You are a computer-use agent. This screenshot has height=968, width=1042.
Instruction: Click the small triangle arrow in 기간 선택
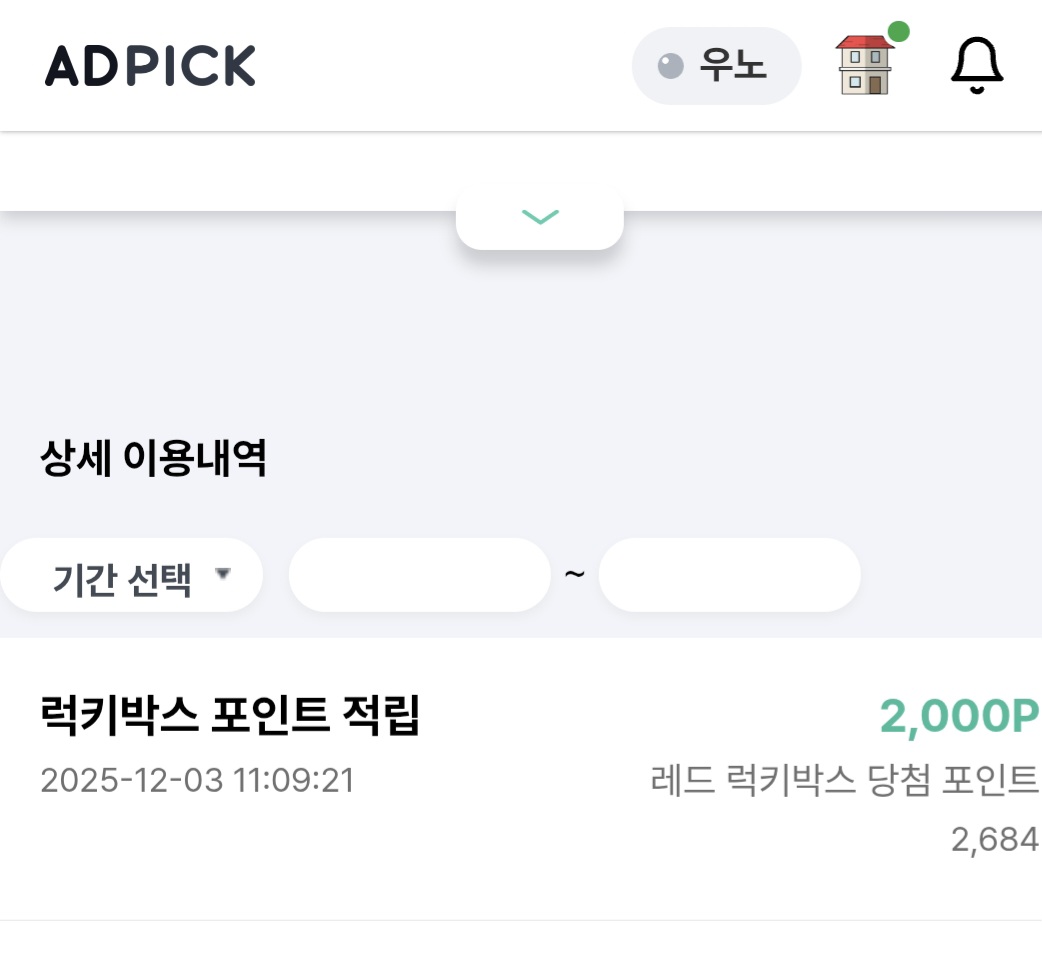223,574
